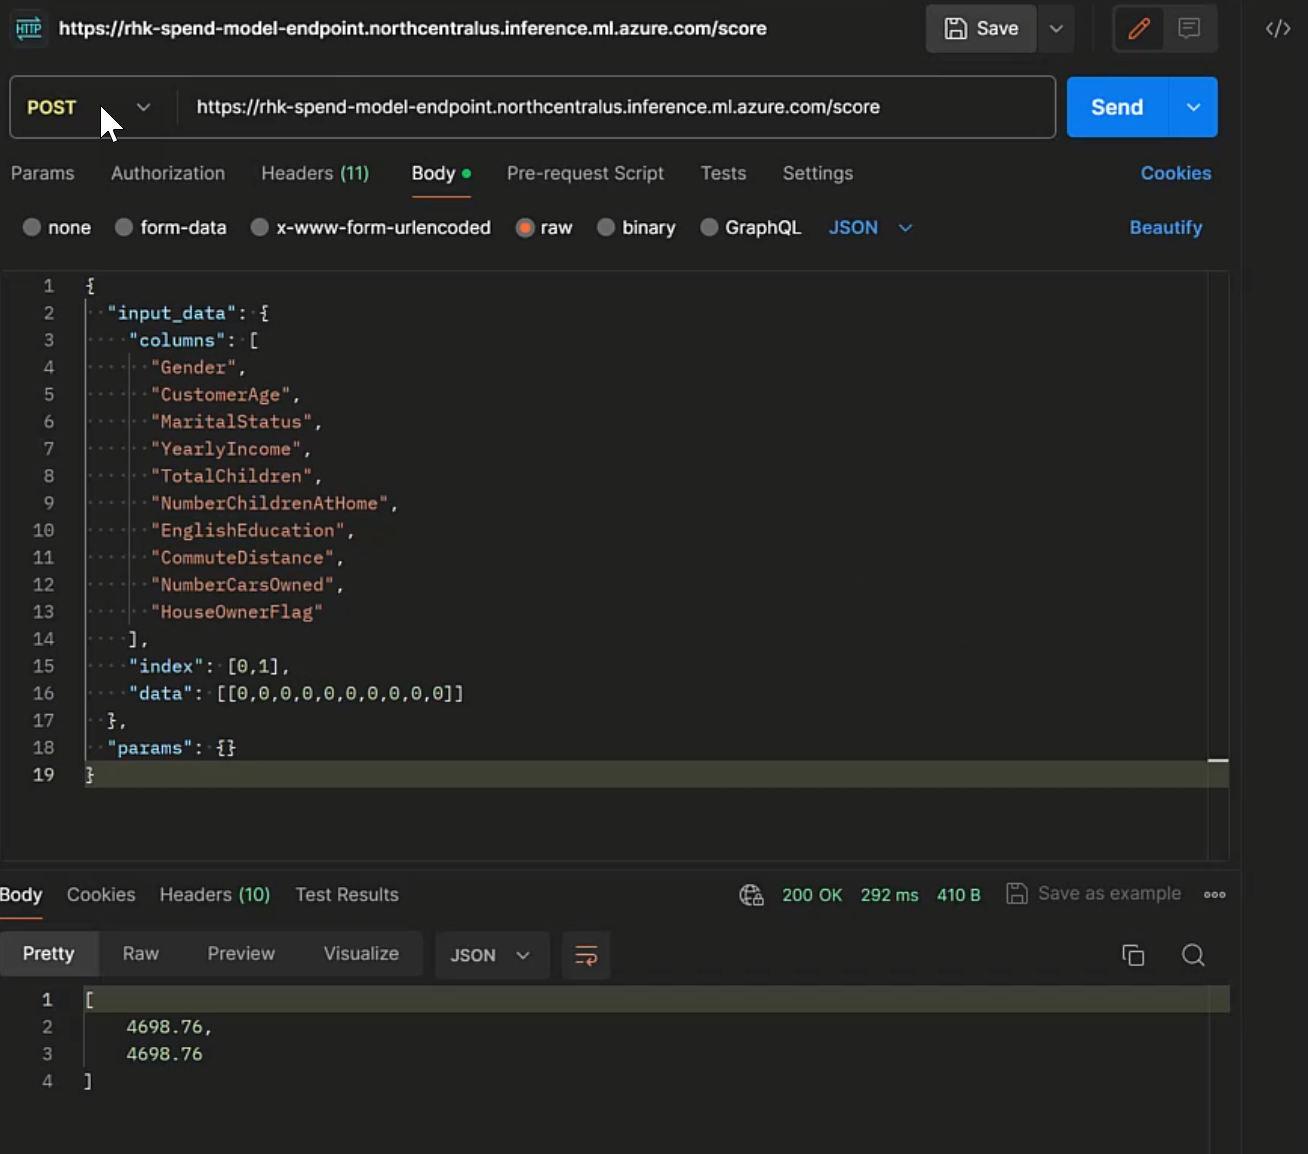The height and width of the screenshot is (1154, 1308).
Task: Select the none body type
Action: click(32, 228)
